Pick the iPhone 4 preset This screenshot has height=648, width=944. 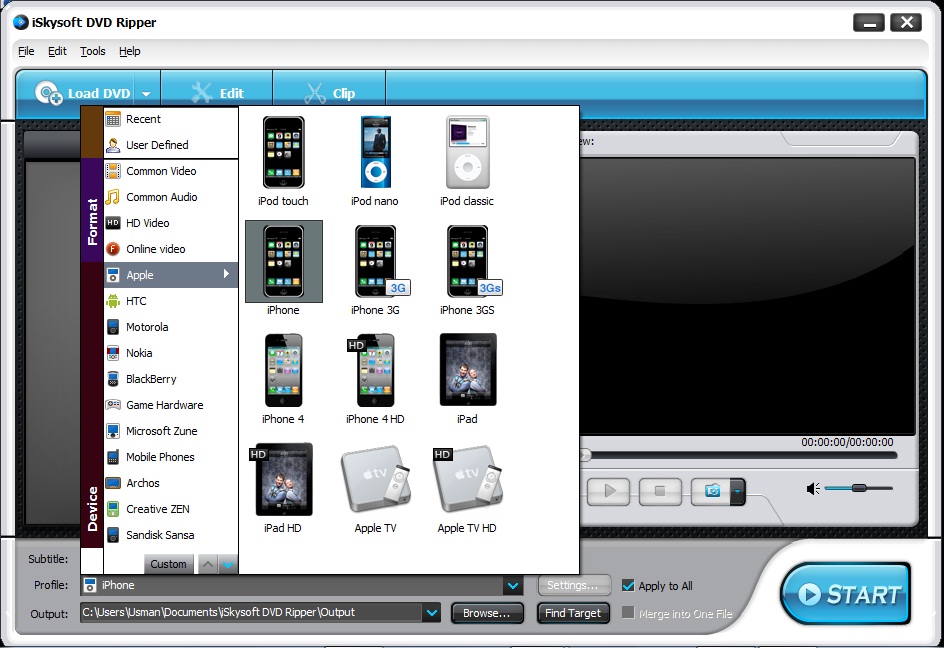(x=283, y=379)
